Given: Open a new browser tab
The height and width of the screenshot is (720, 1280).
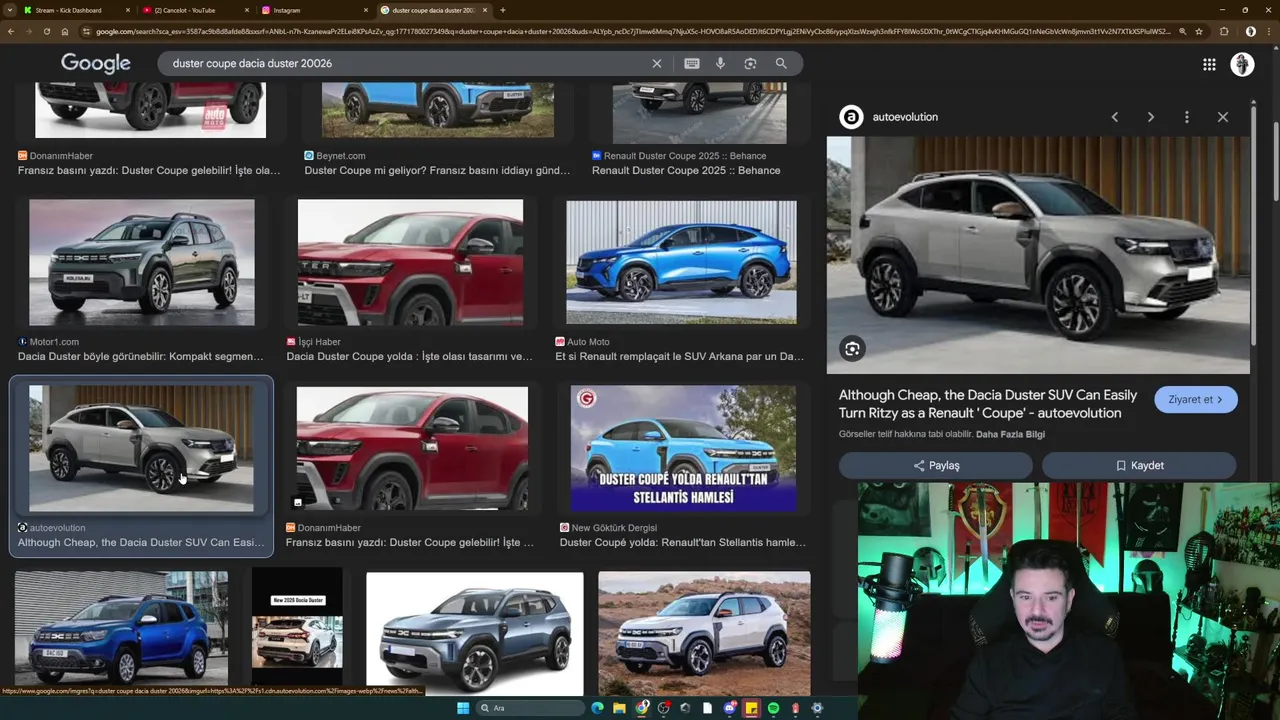Looking at the screenshot, I should 502,10.
